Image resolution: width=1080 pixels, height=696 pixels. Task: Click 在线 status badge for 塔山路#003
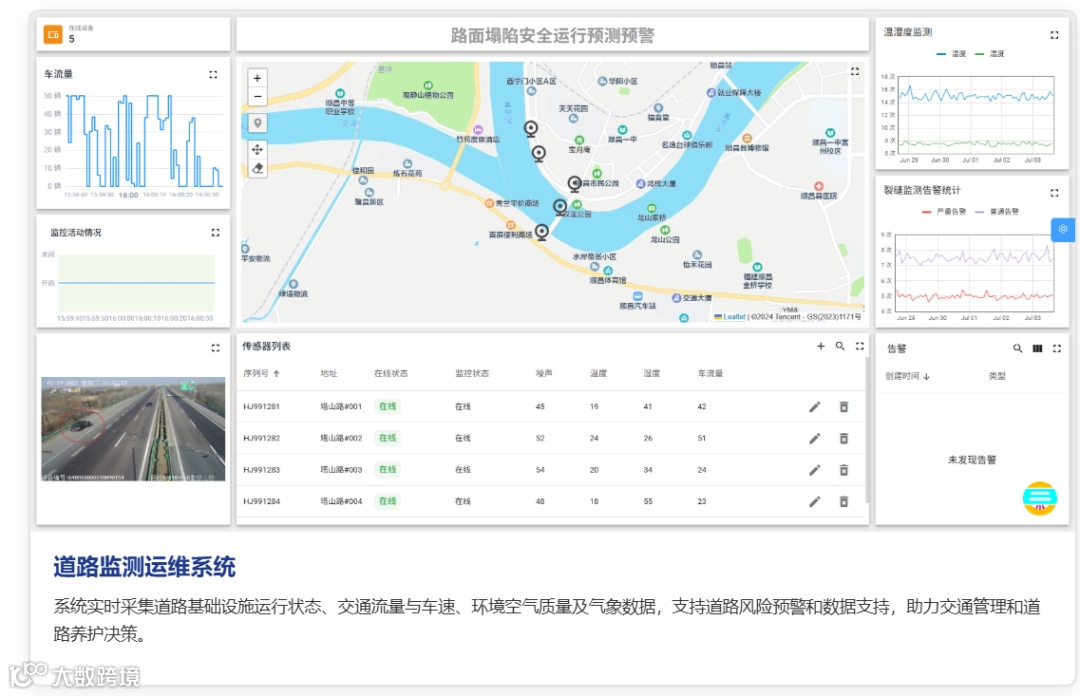[388, 470]
